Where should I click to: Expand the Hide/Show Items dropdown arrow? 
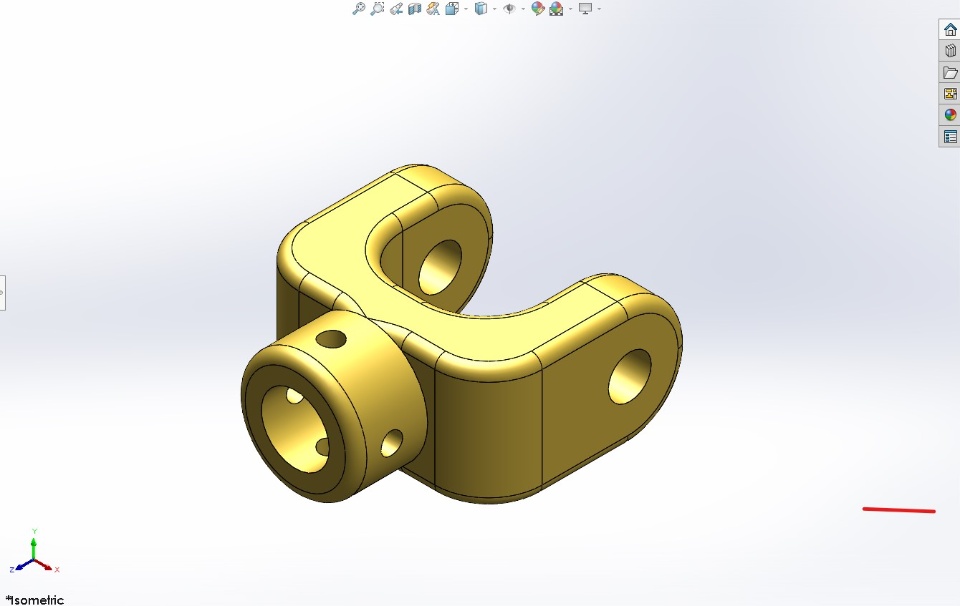tap(523, 9)
